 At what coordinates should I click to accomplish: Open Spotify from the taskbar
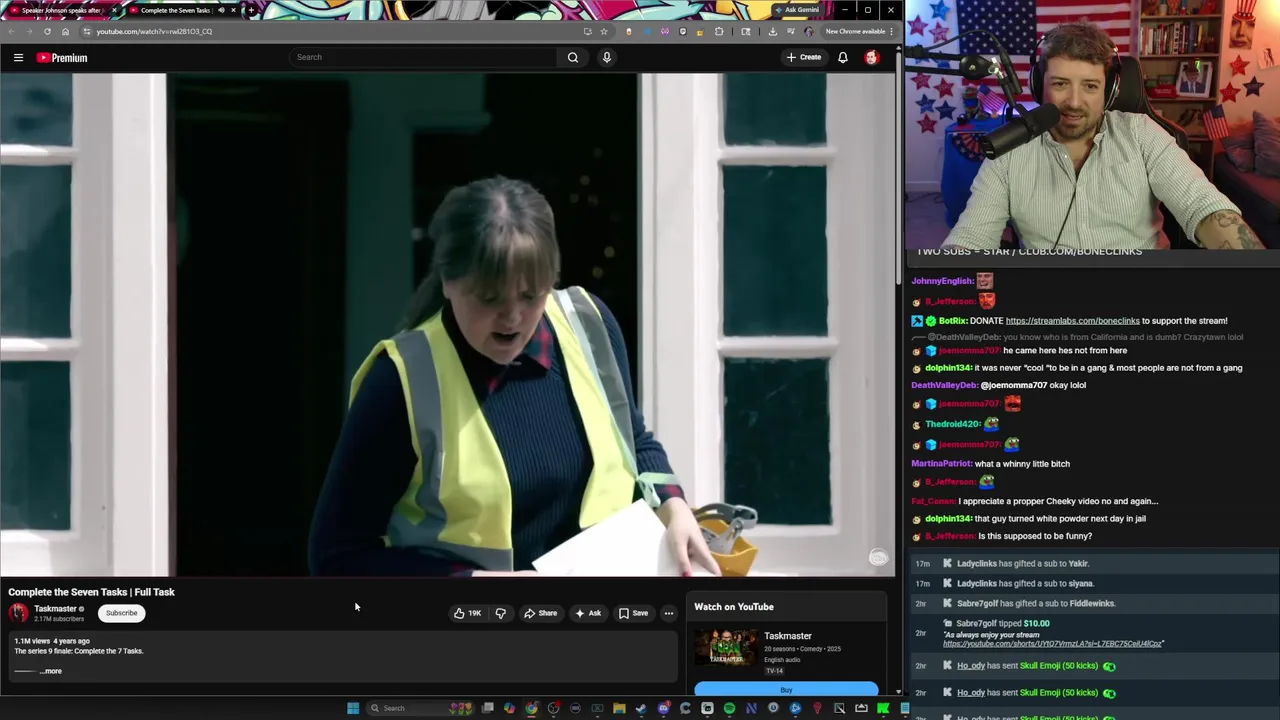click(x=729, y=708)
